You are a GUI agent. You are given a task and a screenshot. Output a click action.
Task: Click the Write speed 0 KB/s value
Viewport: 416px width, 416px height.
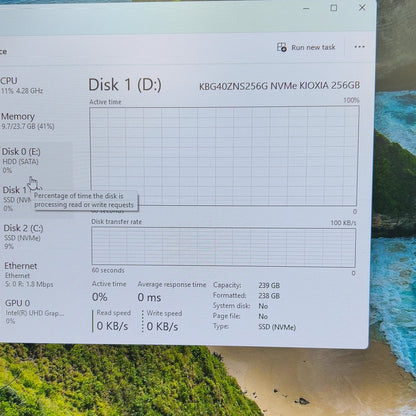[x=162, y=326]
